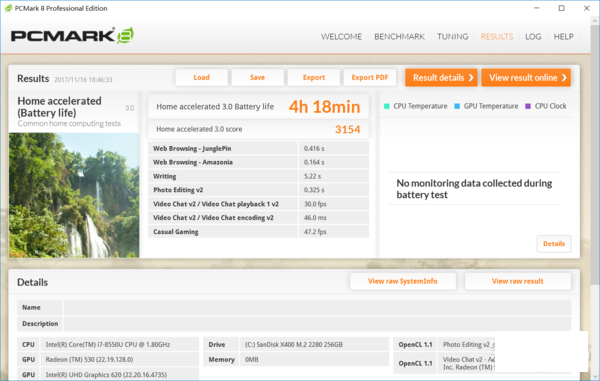This screenshot has width=600, height=381.
Task: Click the result date 2017/11/16 text
Action: pos(83,80)
